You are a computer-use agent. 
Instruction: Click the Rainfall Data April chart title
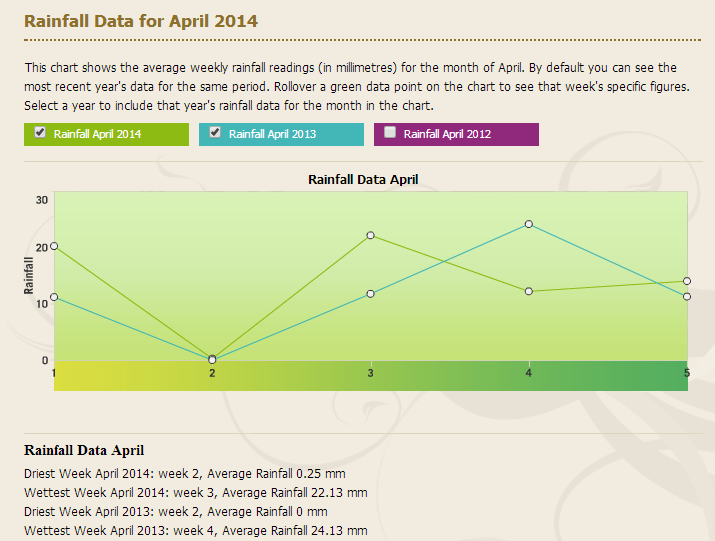363,179
